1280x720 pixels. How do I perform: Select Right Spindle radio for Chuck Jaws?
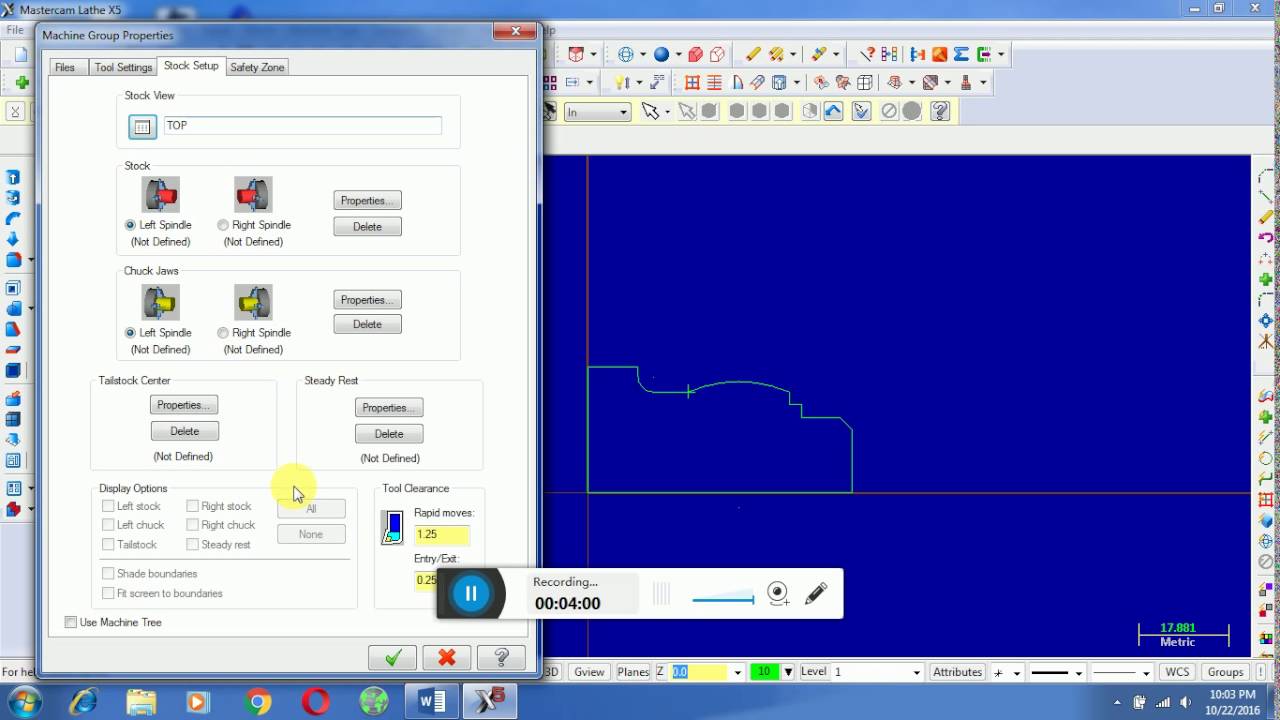click(222, 333)
